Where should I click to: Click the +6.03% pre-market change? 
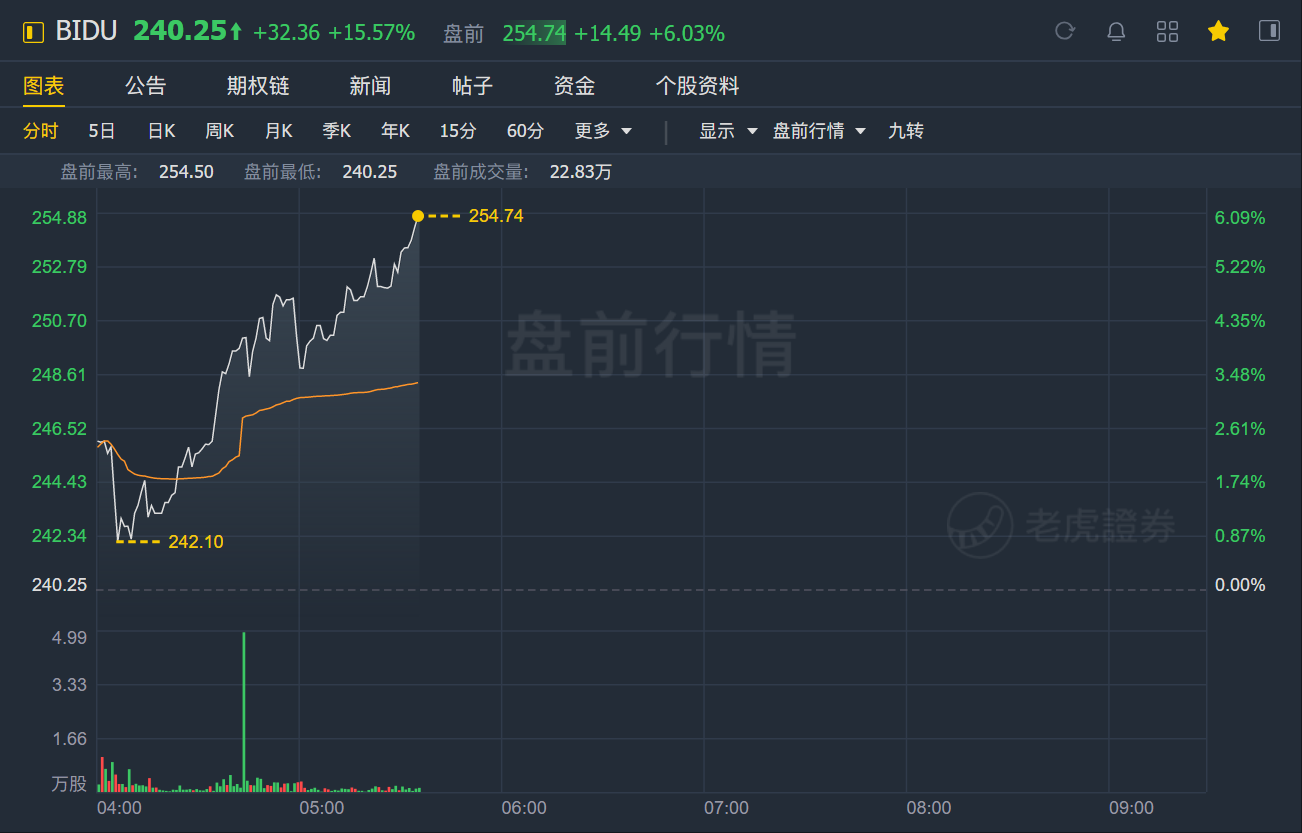tap(687, 34)
